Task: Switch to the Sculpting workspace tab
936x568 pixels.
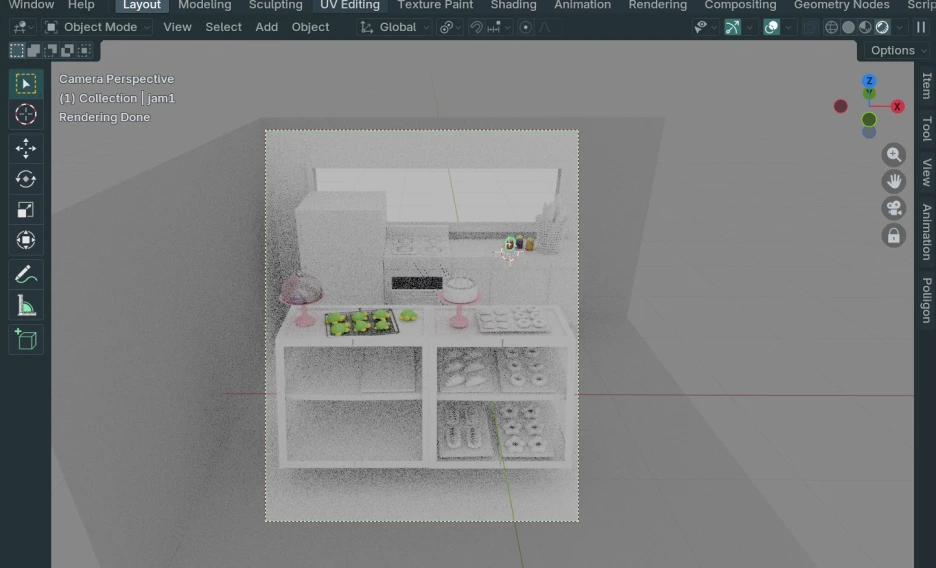Action: click(275, 5)
